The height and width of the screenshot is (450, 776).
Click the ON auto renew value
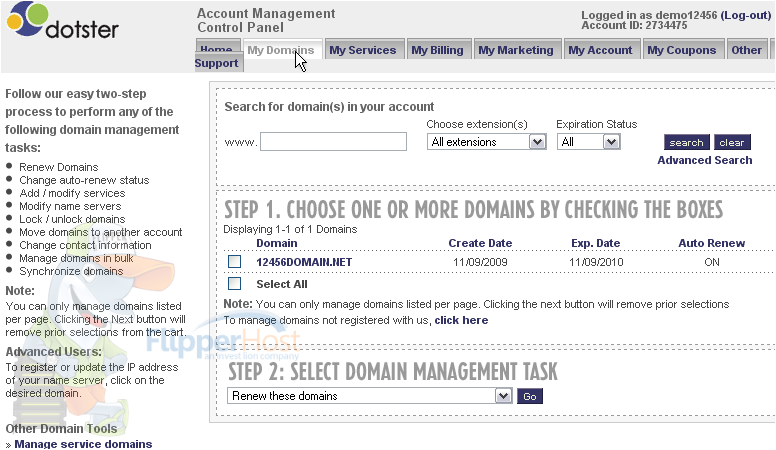[x=712, y=262]
